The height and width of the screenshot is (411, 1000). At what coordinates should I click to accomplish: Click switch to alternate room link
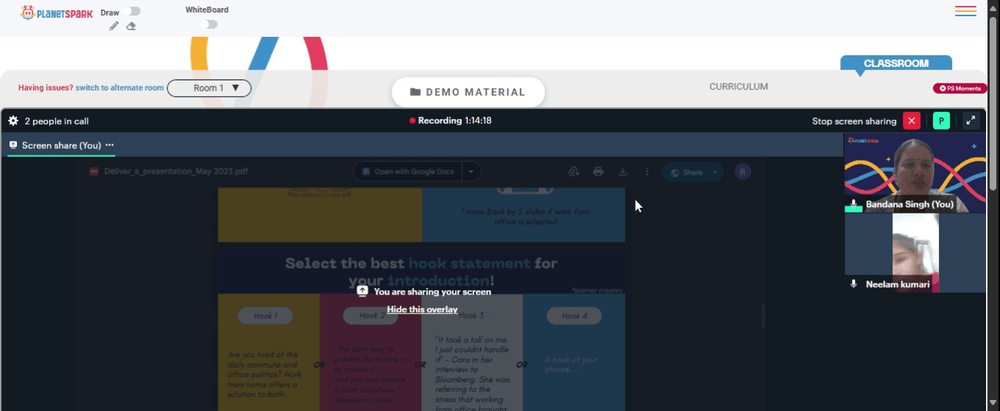120,88
